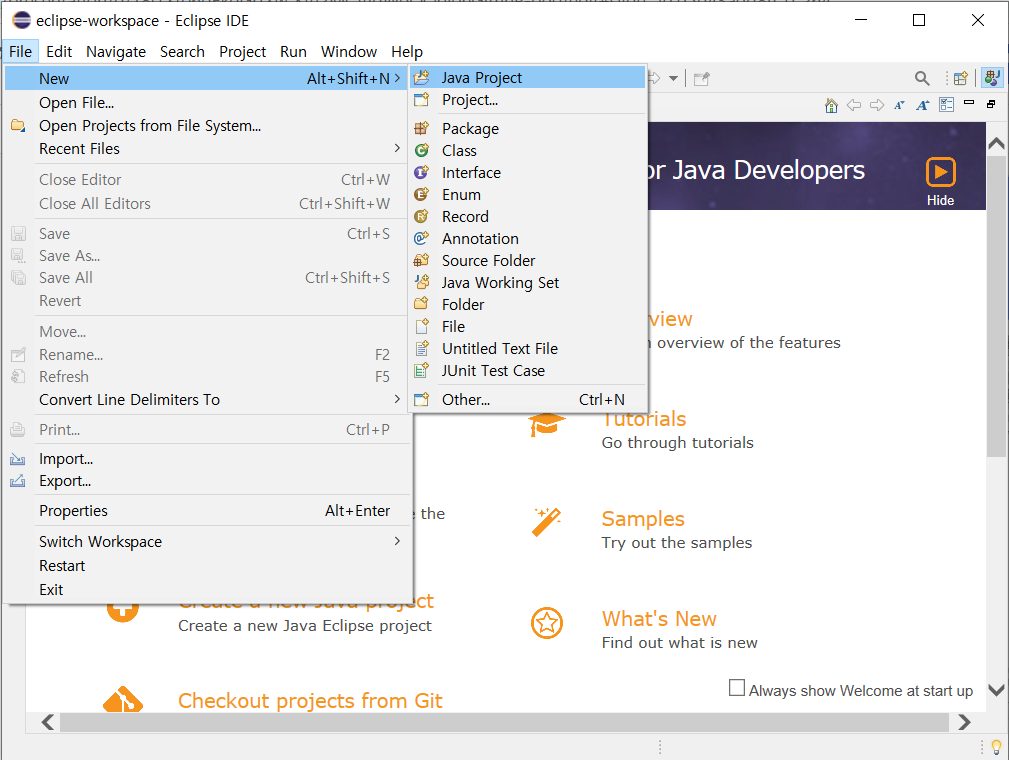Open the forward history dropdown arrow in the toolbar
The image size is (1009, 760).
pyautogui.click(x=673, y=79)
